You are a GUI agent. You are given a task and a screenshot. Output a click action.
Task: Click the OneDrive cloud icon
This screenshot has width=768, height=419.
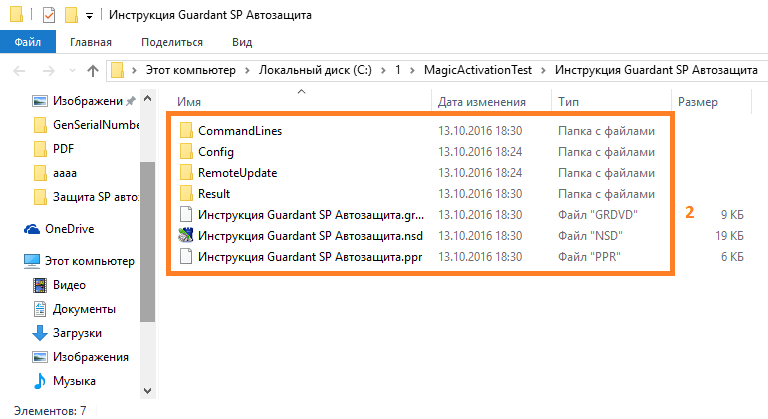(31, 229)
